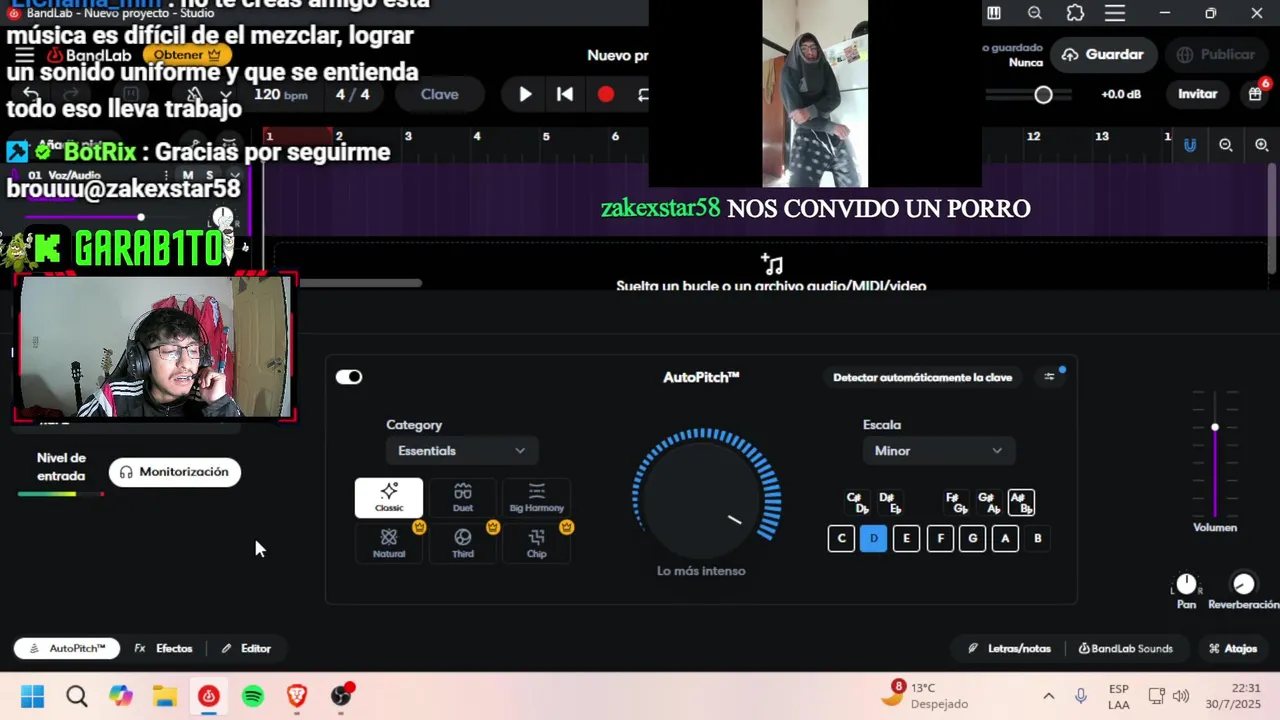This screenshot has width=1280, height=720.
Task: Toggle the G#/Ab note key
Action: click(x=988, y=502)
